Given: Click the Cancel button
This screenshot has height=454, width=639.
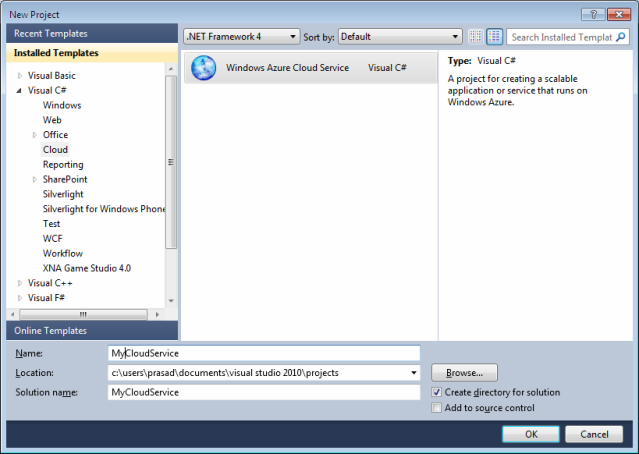Looking at the screenshot, I should point(594,434).
